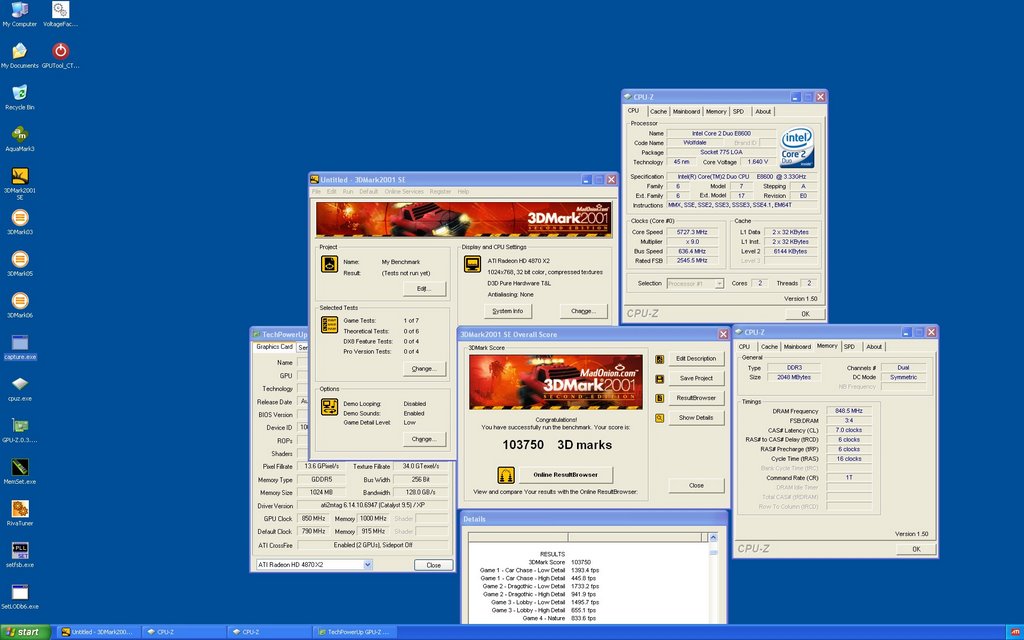The width and height of the screenshot is (1024, 640).
Task: Click the Display and CPU Settings monitor icon
Action: (x=472, y=264)
